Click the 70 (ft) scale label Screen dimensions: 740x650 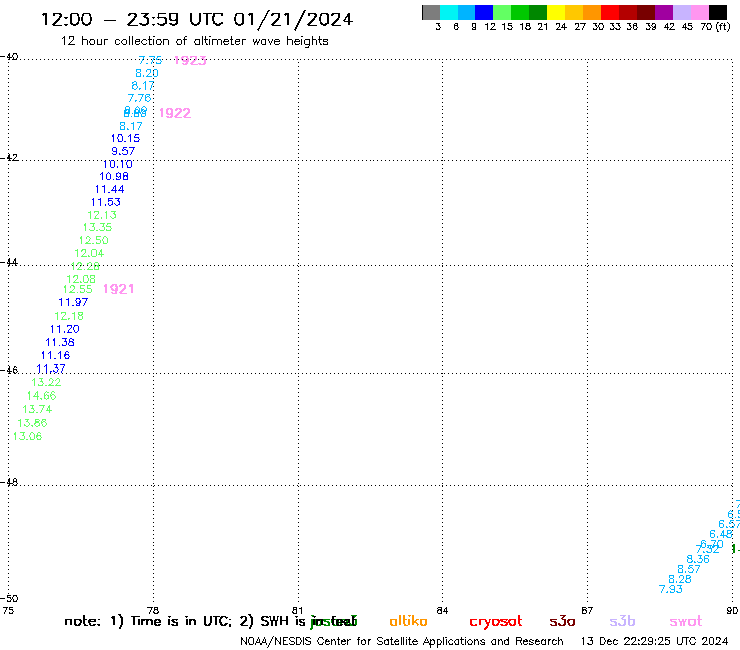point(715,27)
